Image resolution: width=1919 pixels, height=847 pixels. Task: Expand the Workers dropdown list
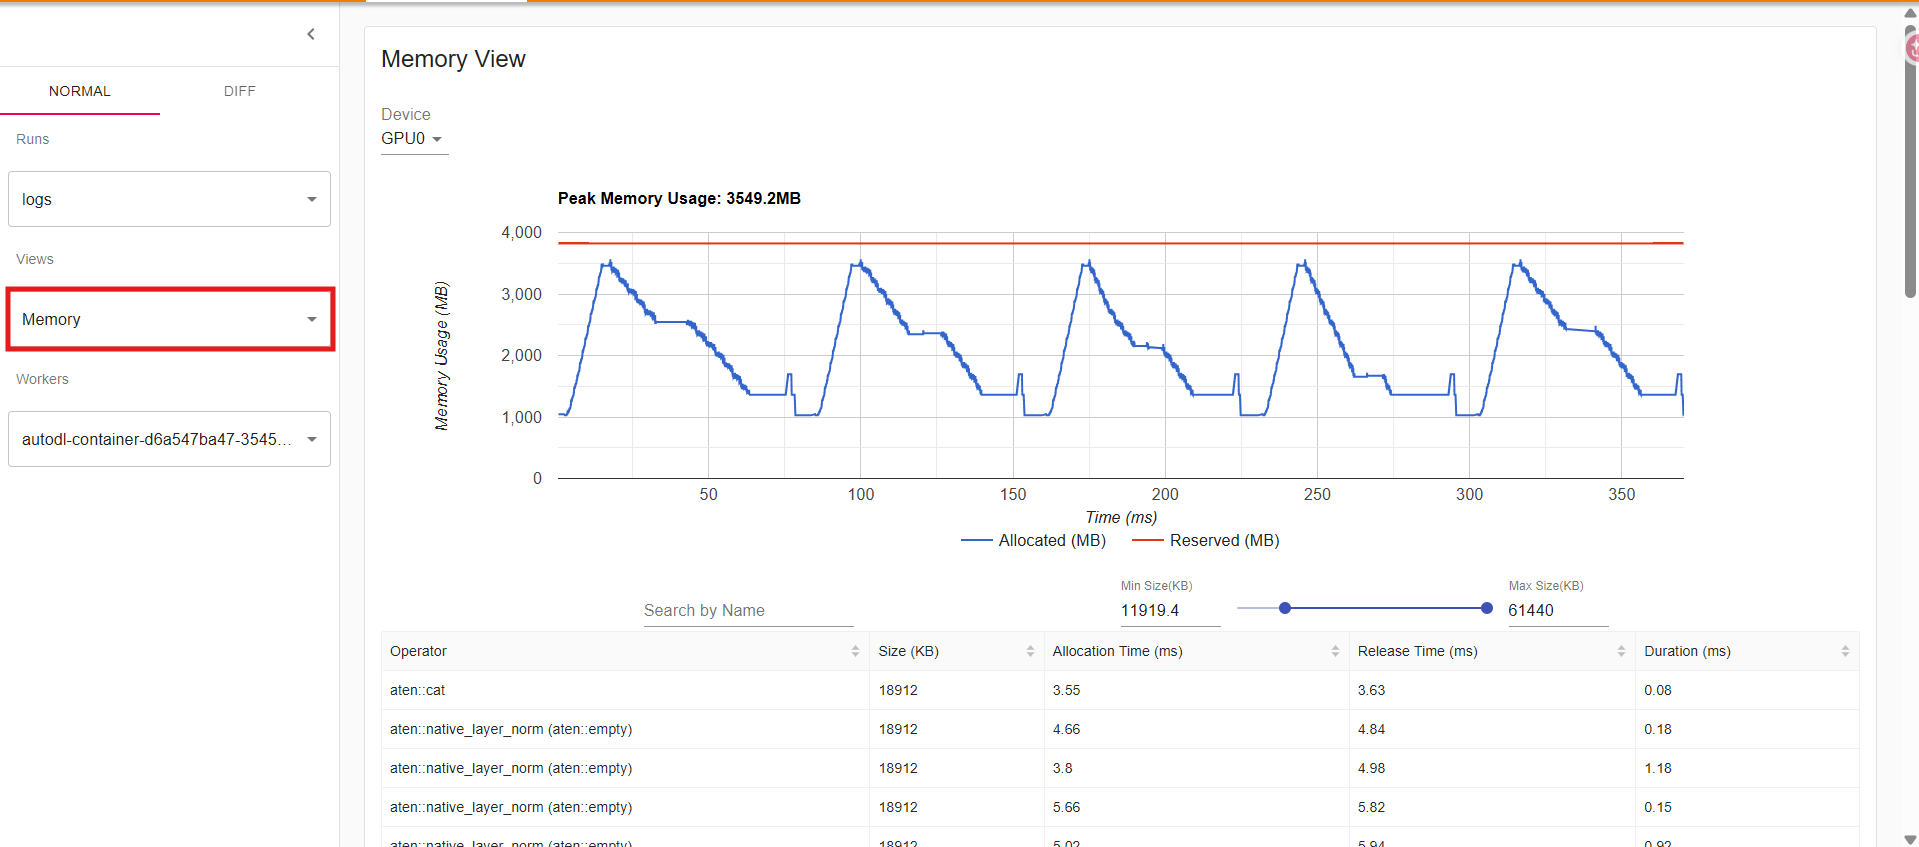tap(169, 439)
